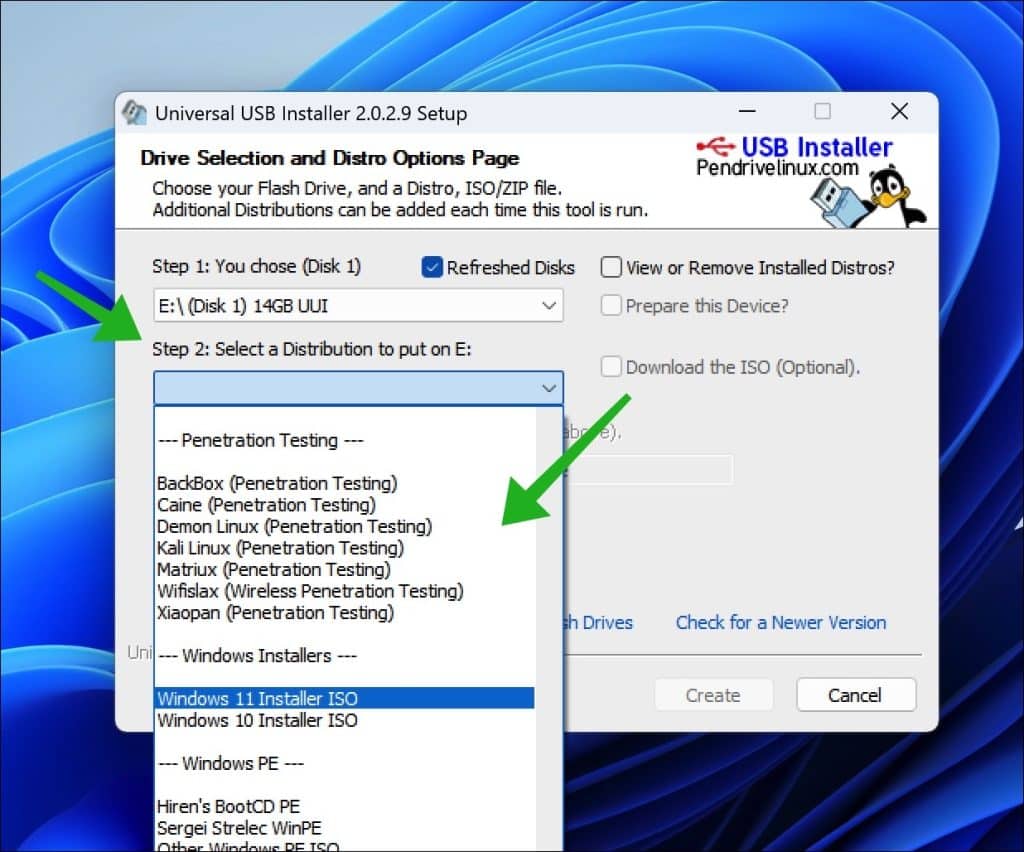
Task: Choose Wifislax (Wireless Penetration Testing)
Action: click(x=310, y=591)
